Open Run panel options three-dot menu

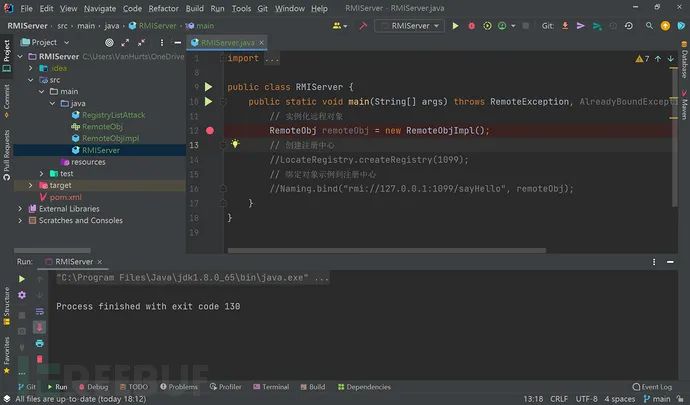[654, 262]
